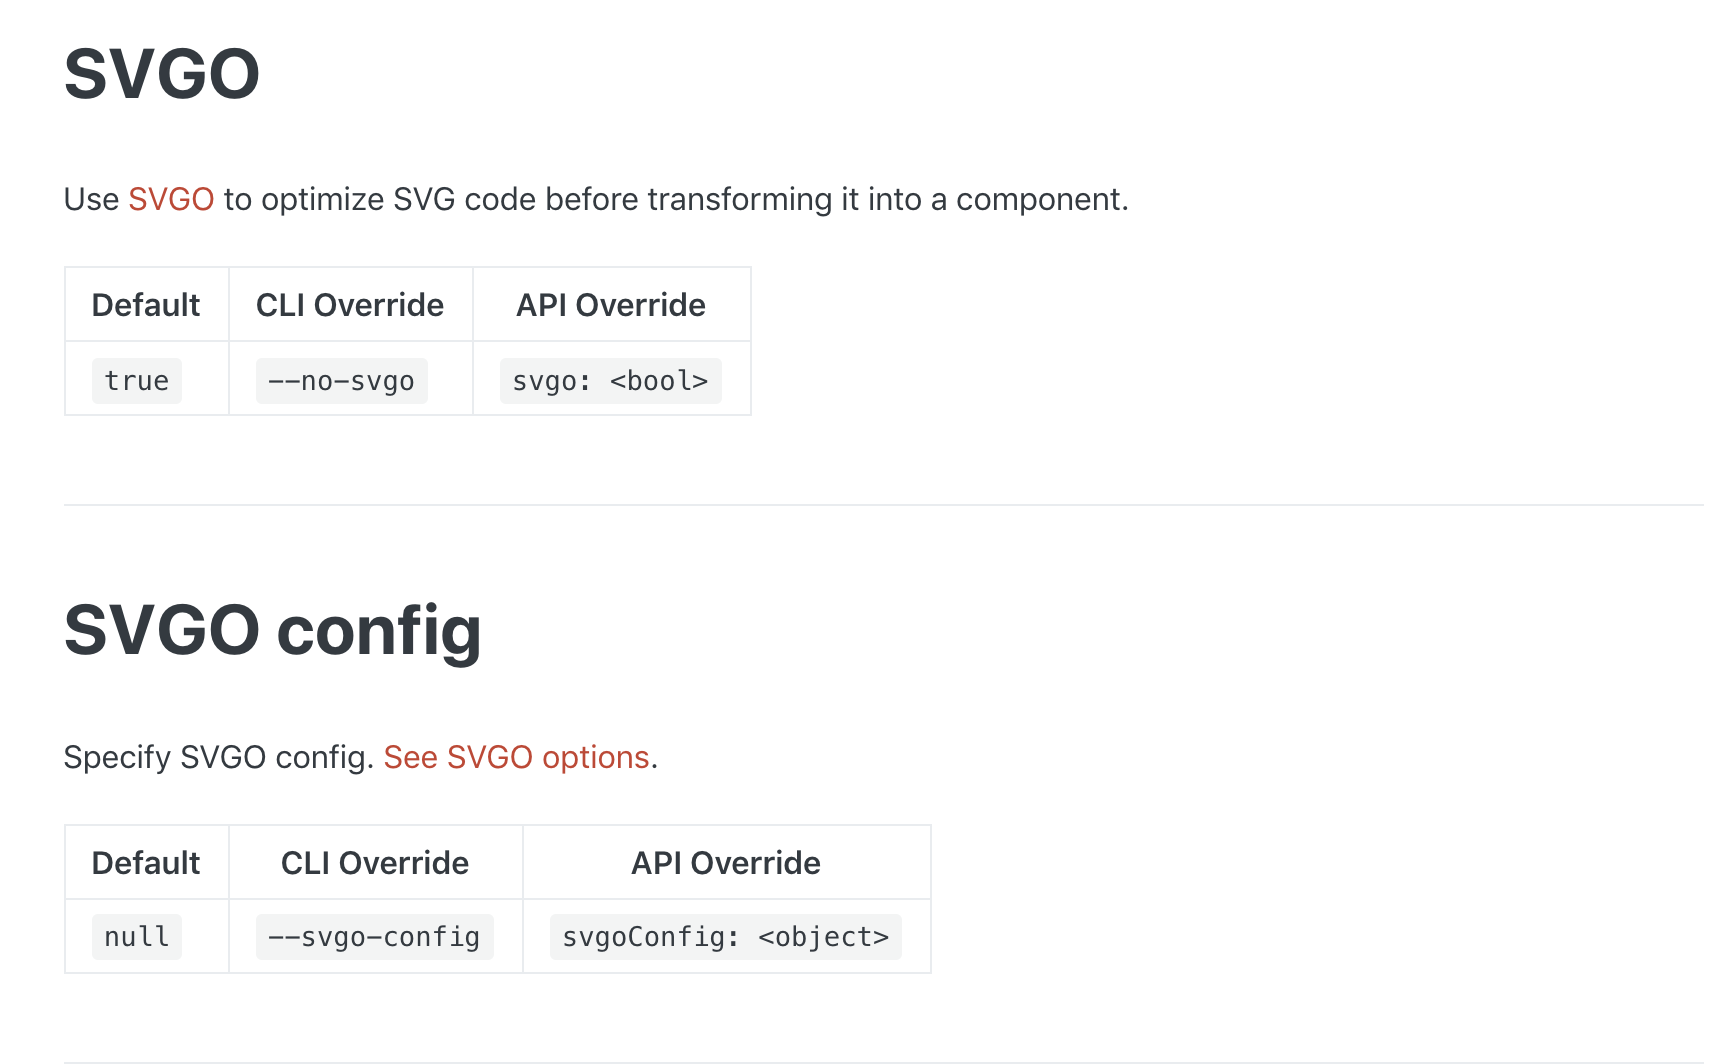Select the svgoConfig: <object> code snippet
The height and width of the screenshot is (1064, 1726).
tap(726, 937)
